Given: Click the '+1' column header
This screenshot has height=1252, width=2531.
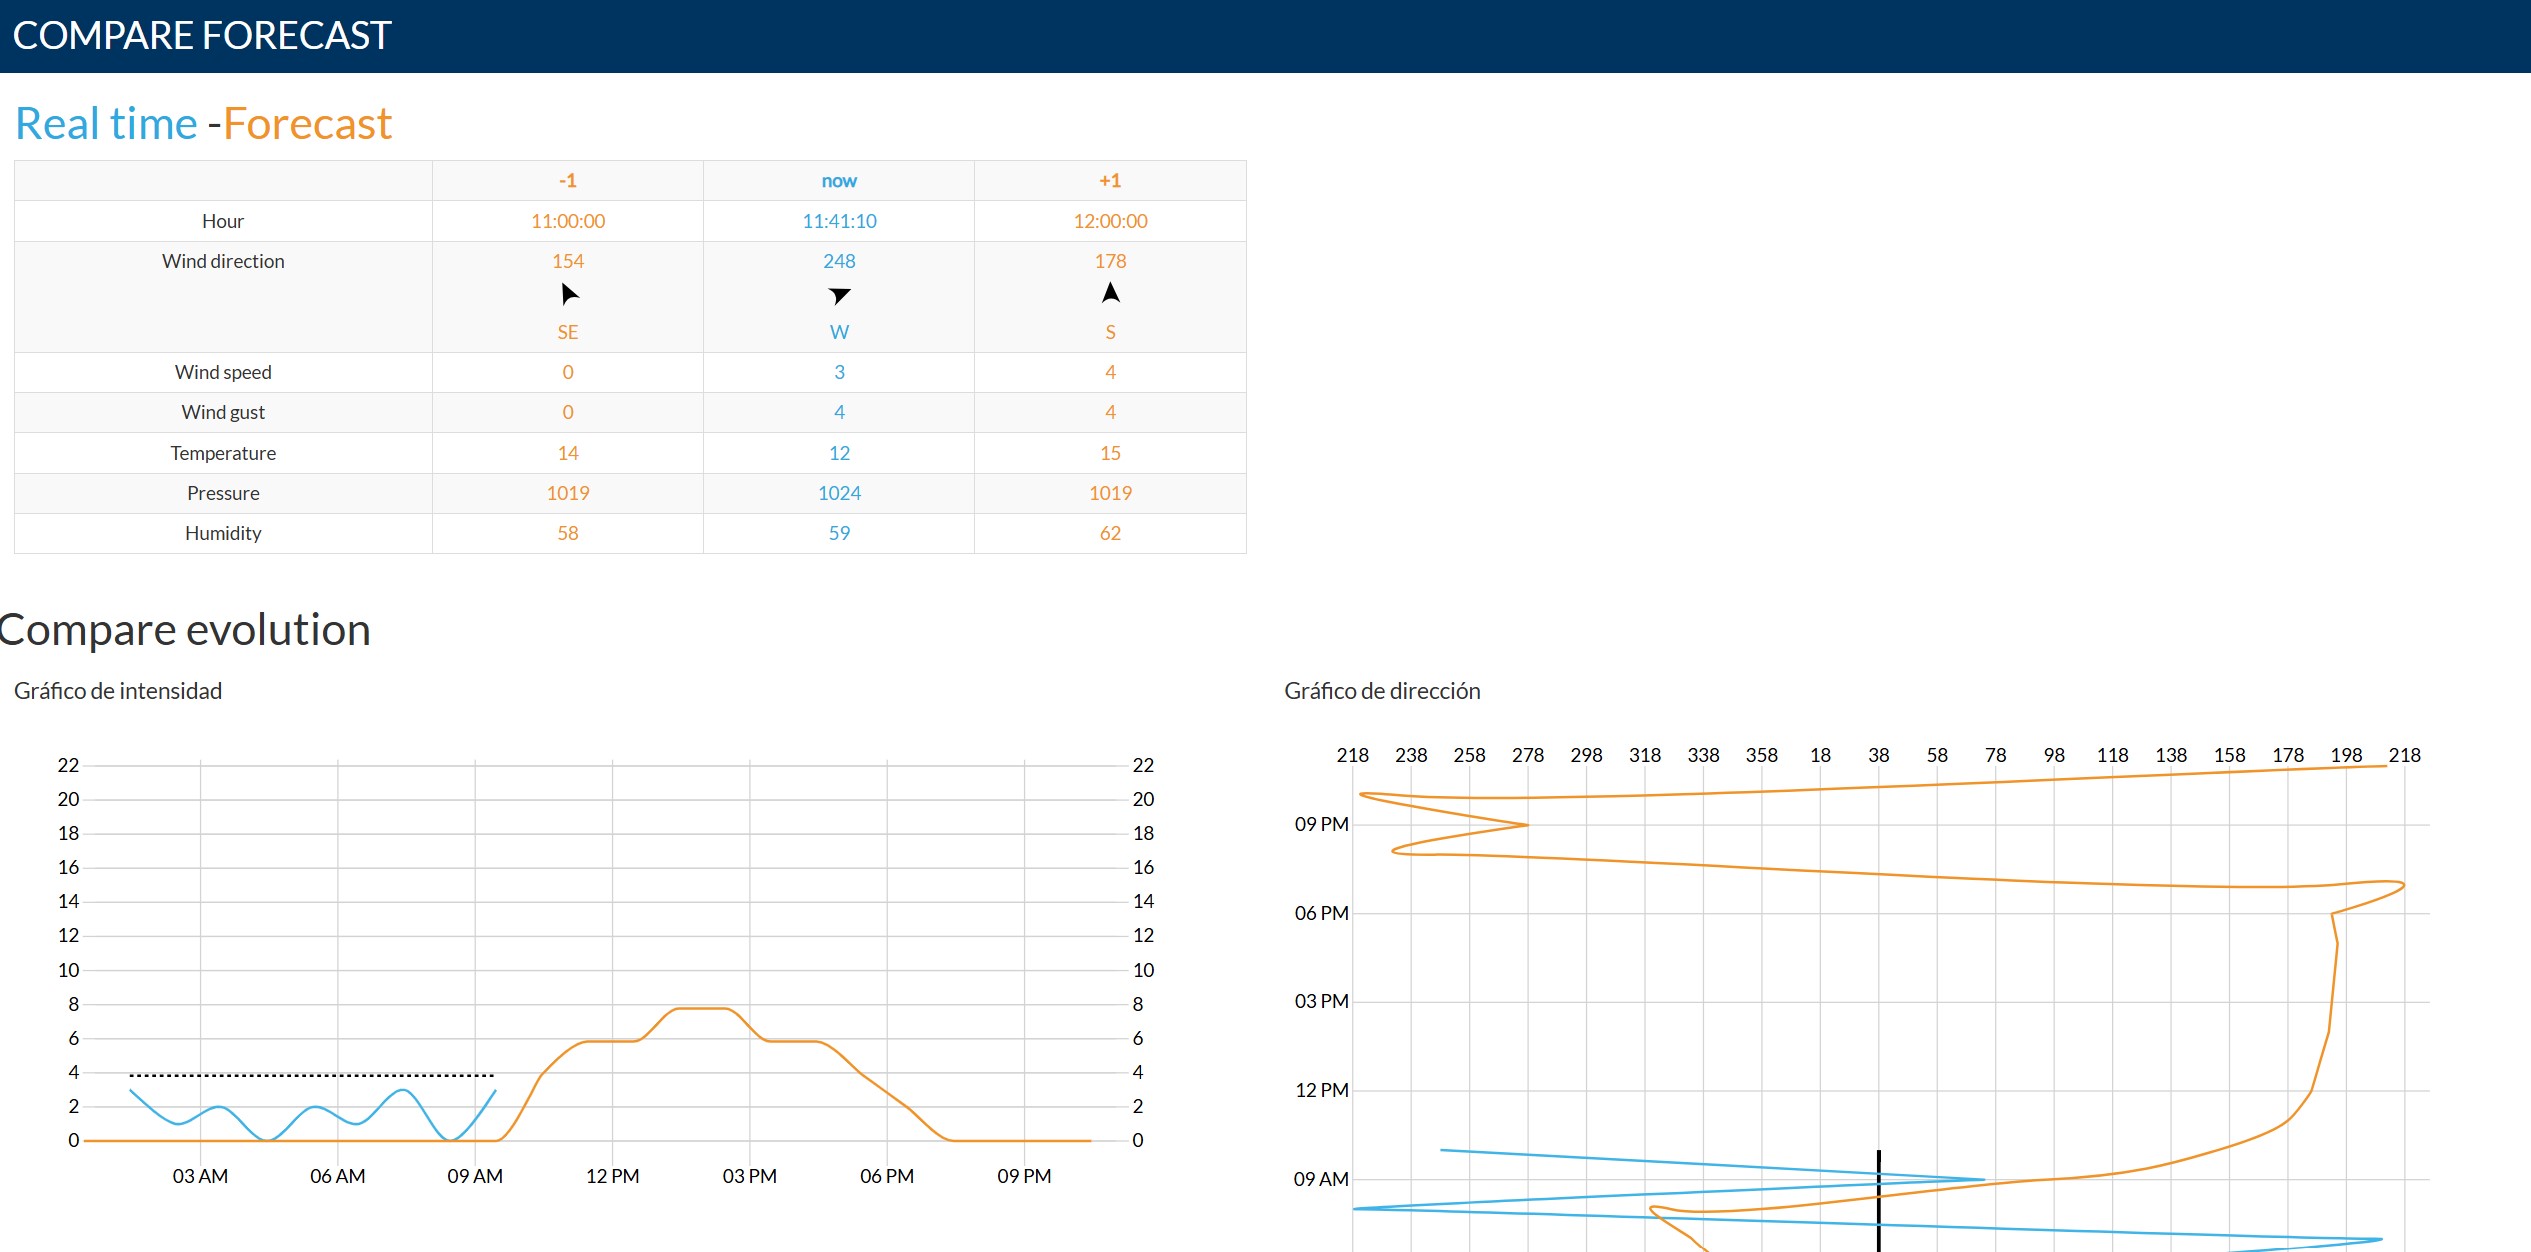Looking at the screenshot, I should click(1110, 181).
